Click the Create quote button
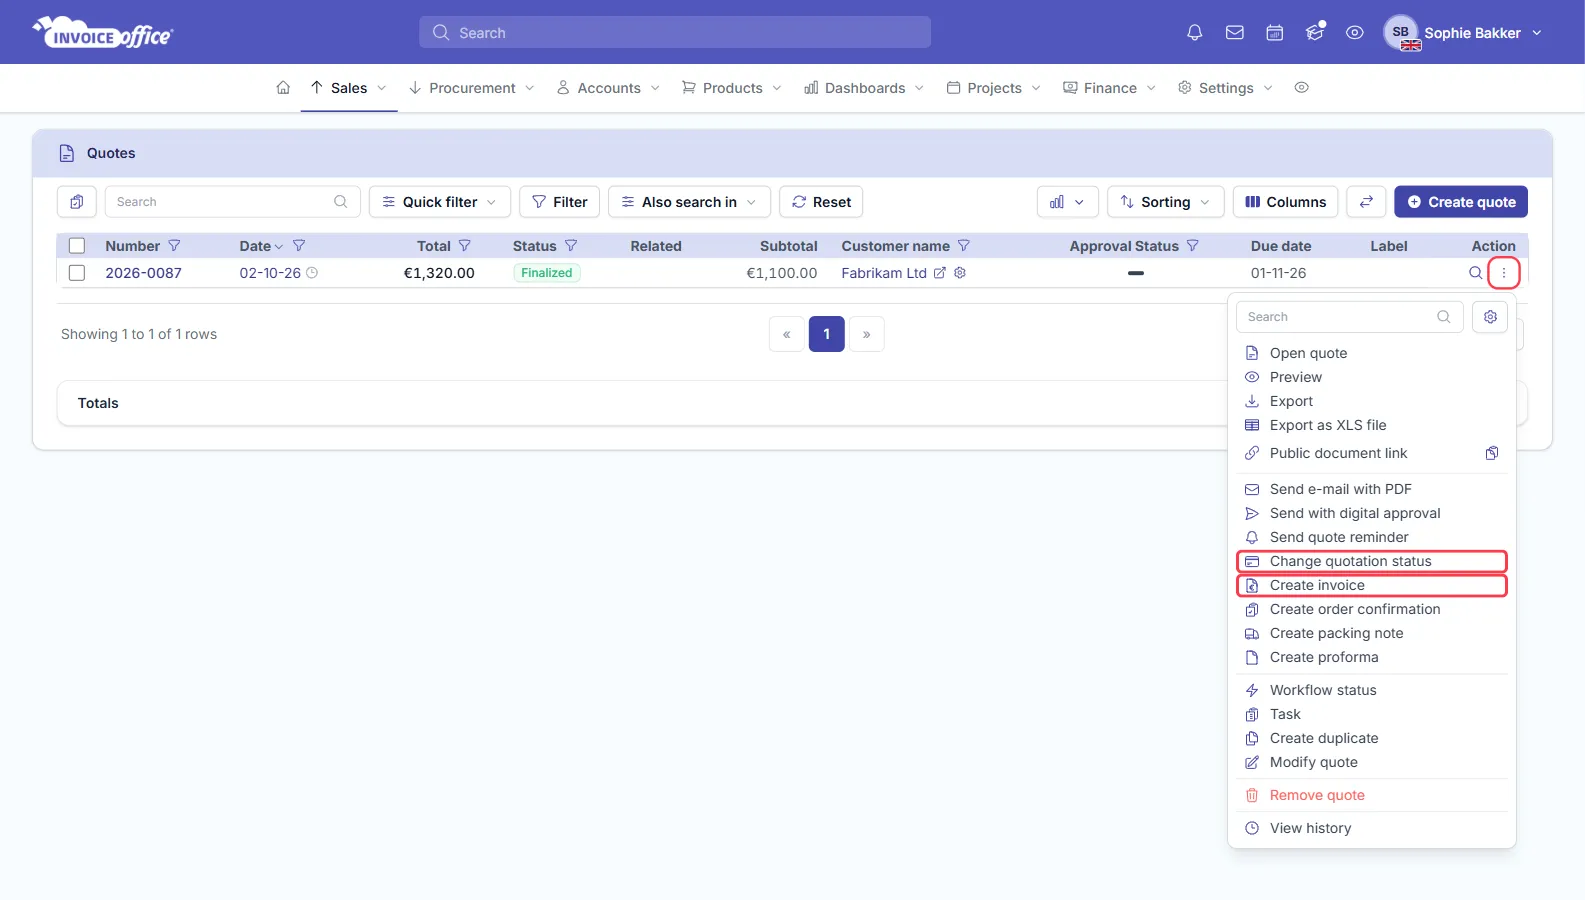This screenshot has height=900, width=1585. click(1461, 202)
